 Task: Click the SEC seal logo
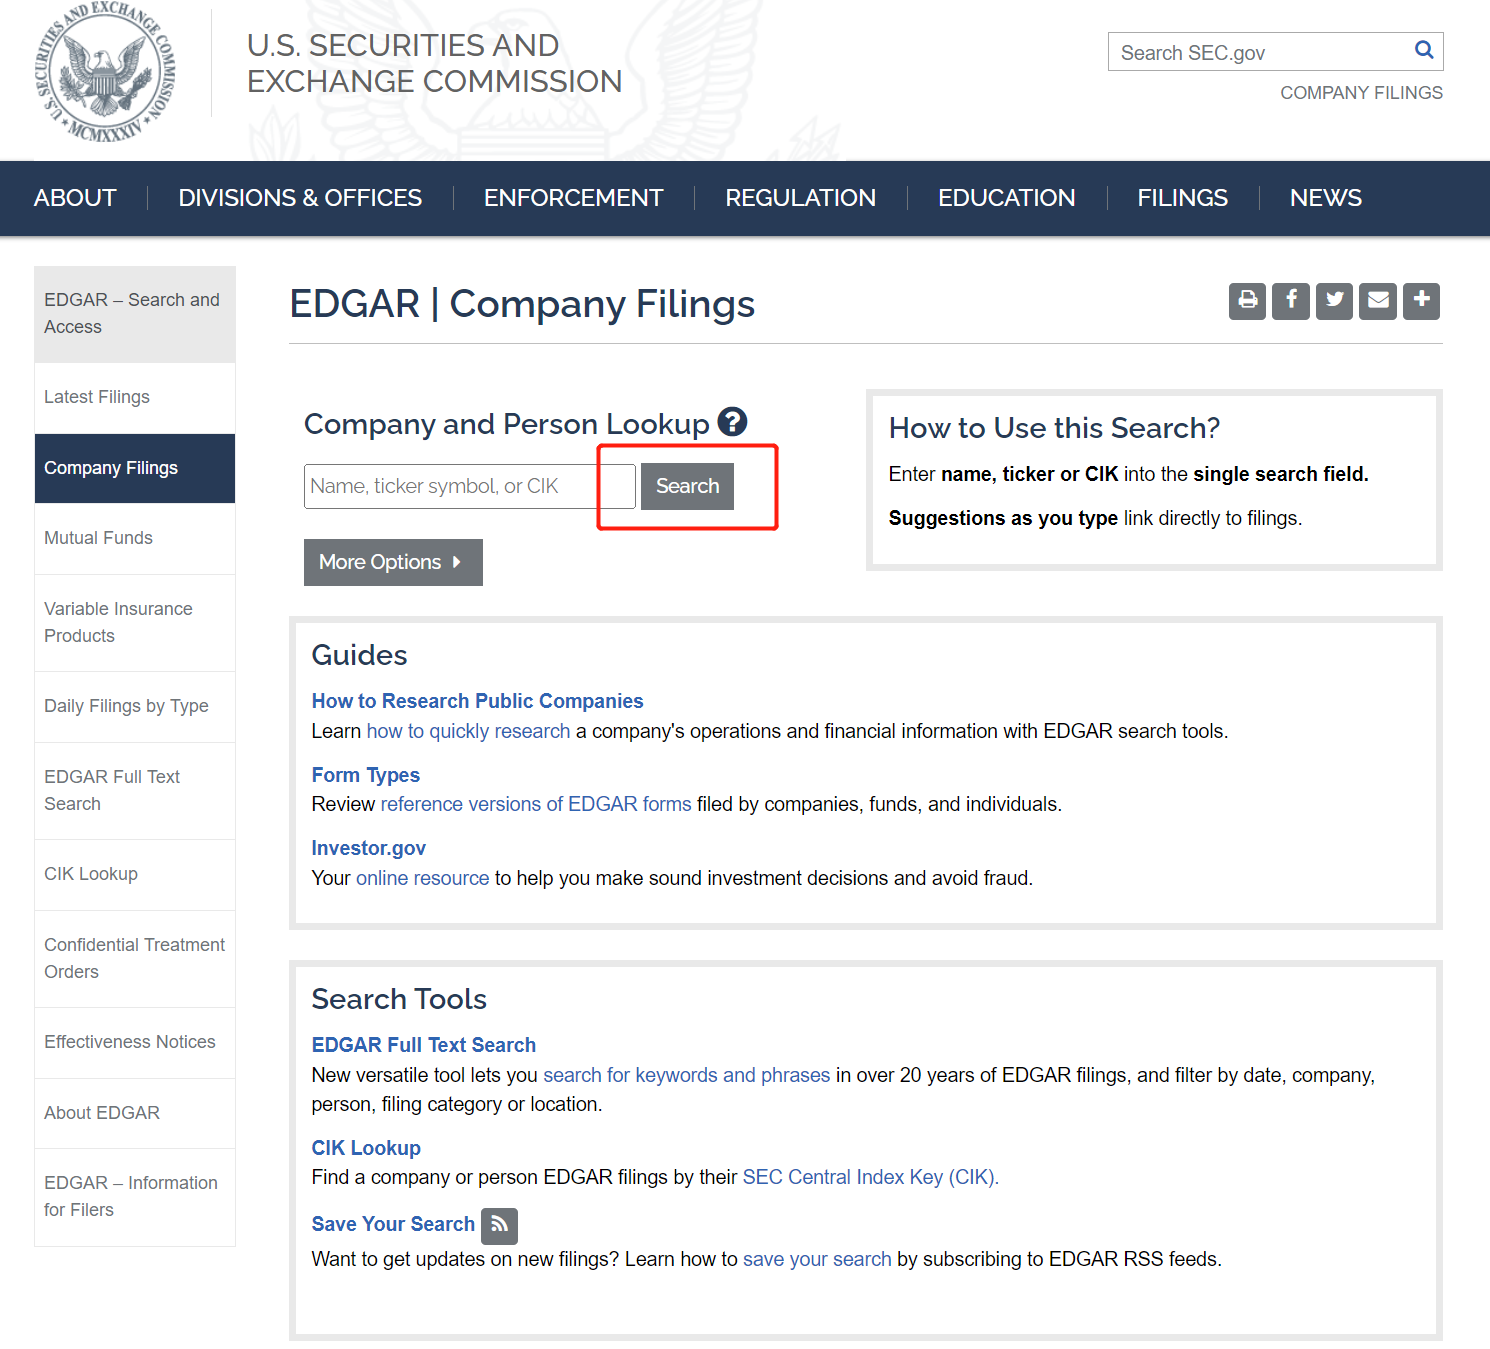point(105,73)
